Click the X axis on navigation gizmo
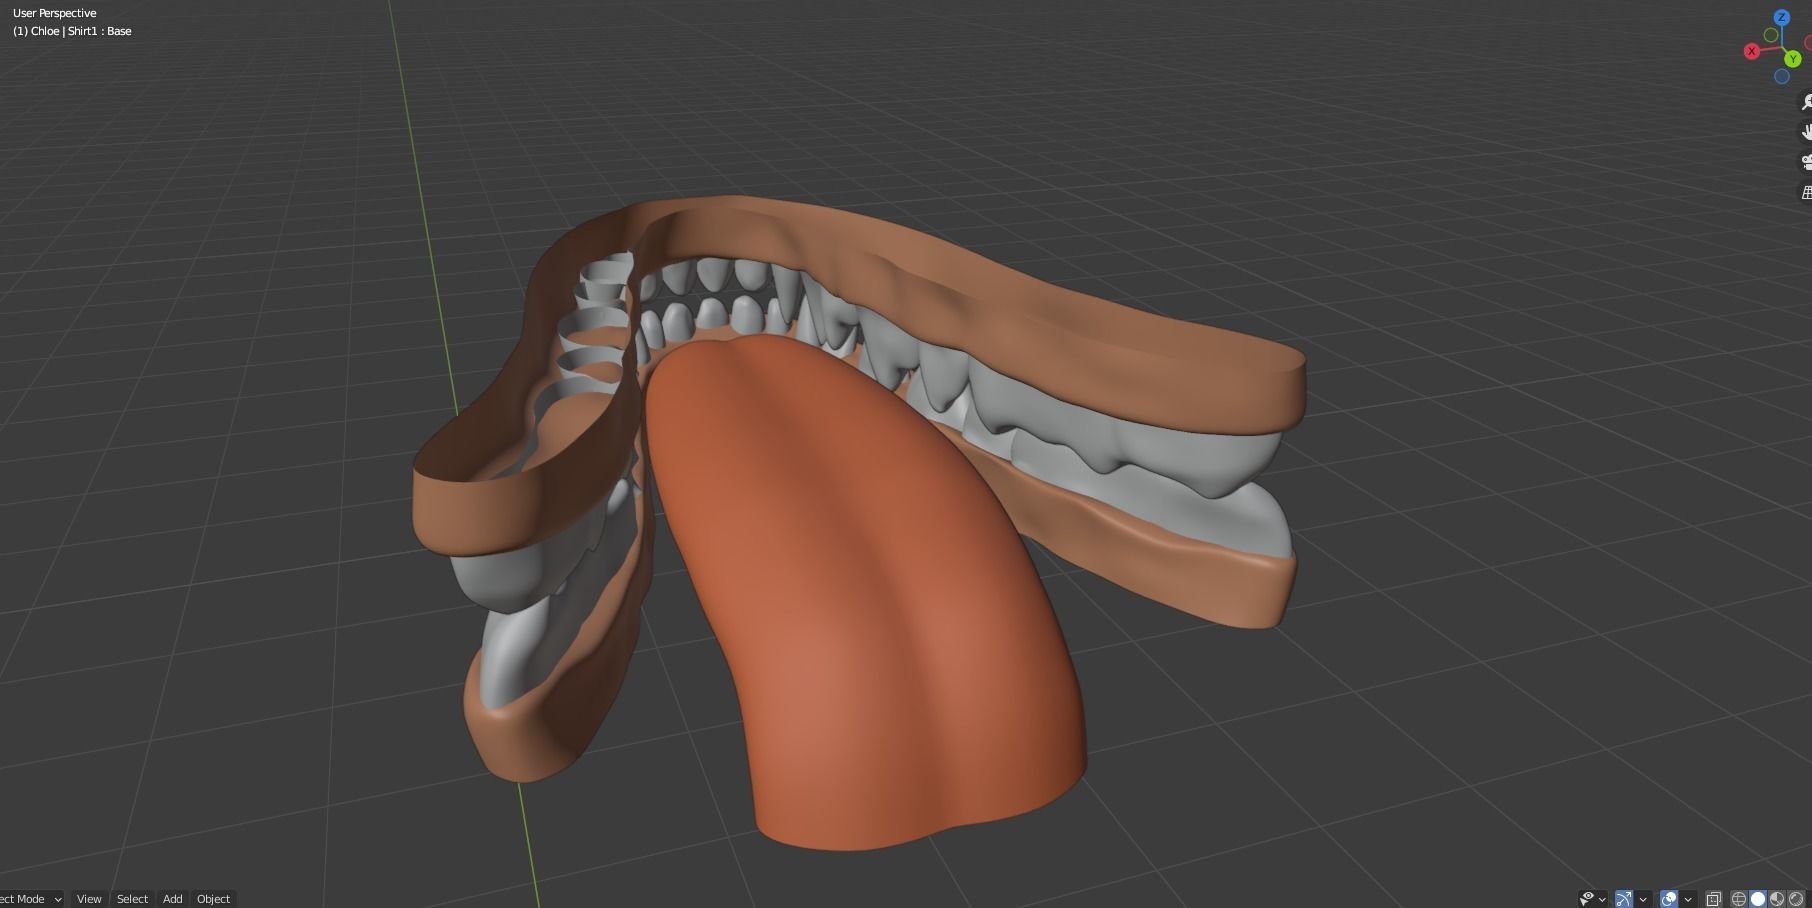The width and height of the screenshot is (1812, 908). click(1751, 51)
